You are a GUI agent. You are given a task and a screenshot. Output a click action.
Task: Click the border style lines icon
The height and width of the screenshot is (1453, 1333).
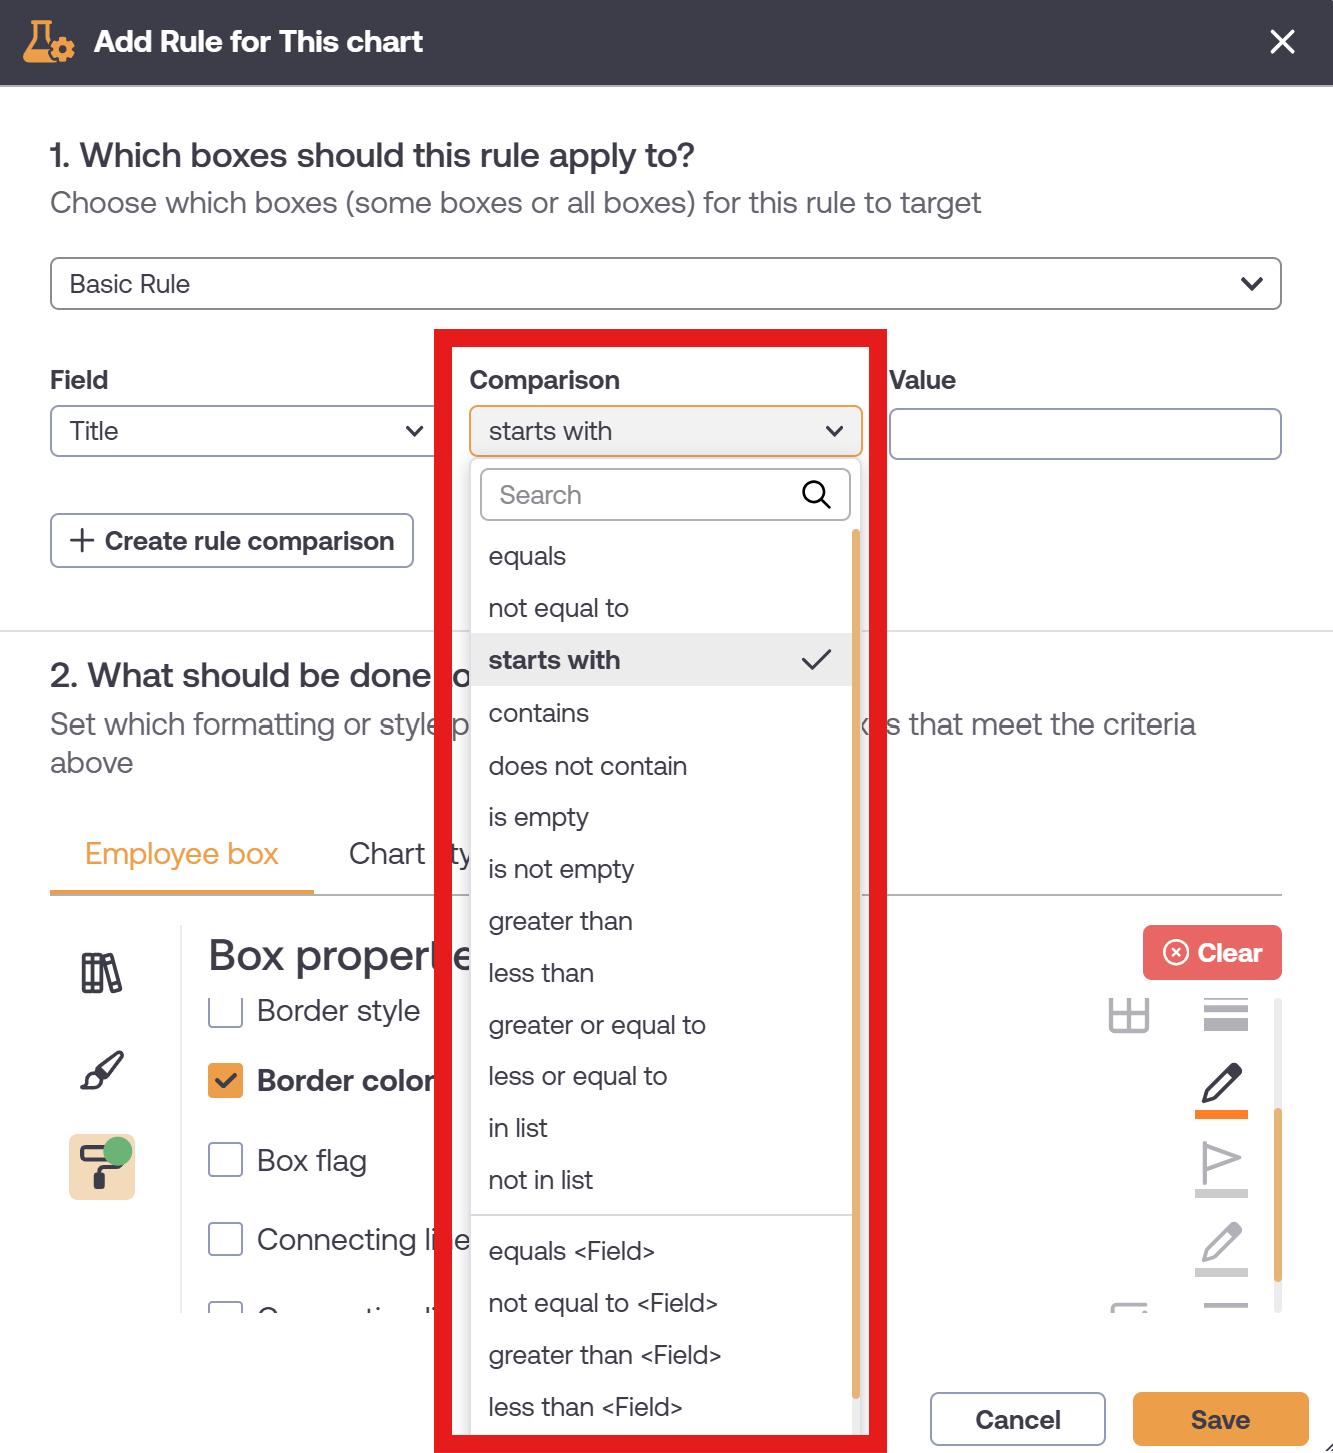click(1225, 1015)
